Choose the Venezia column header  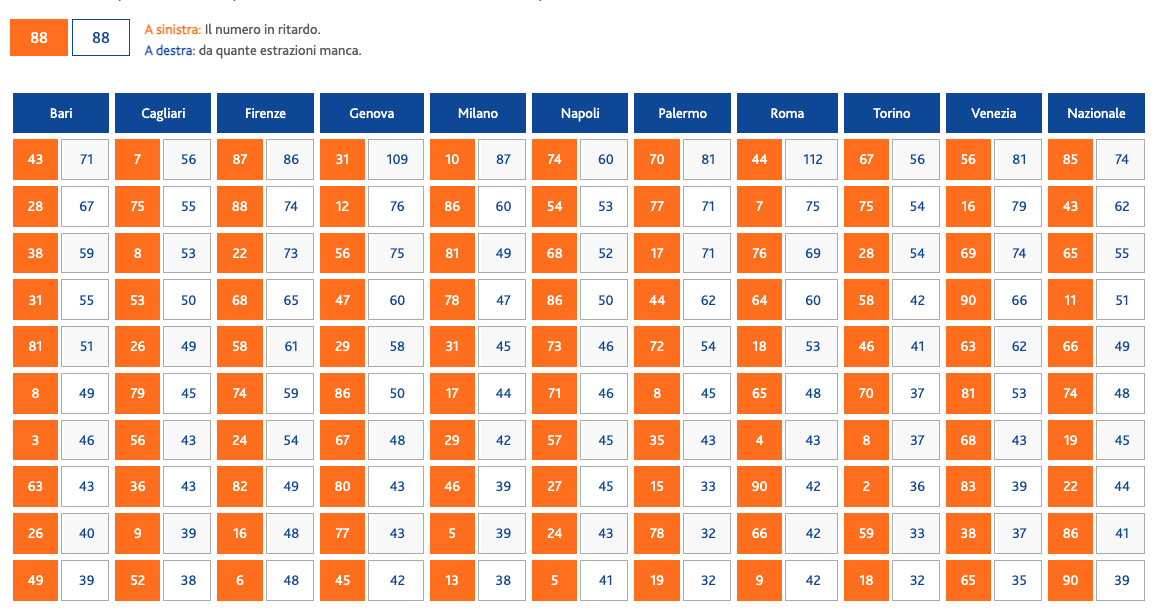[x=994, y=113]
